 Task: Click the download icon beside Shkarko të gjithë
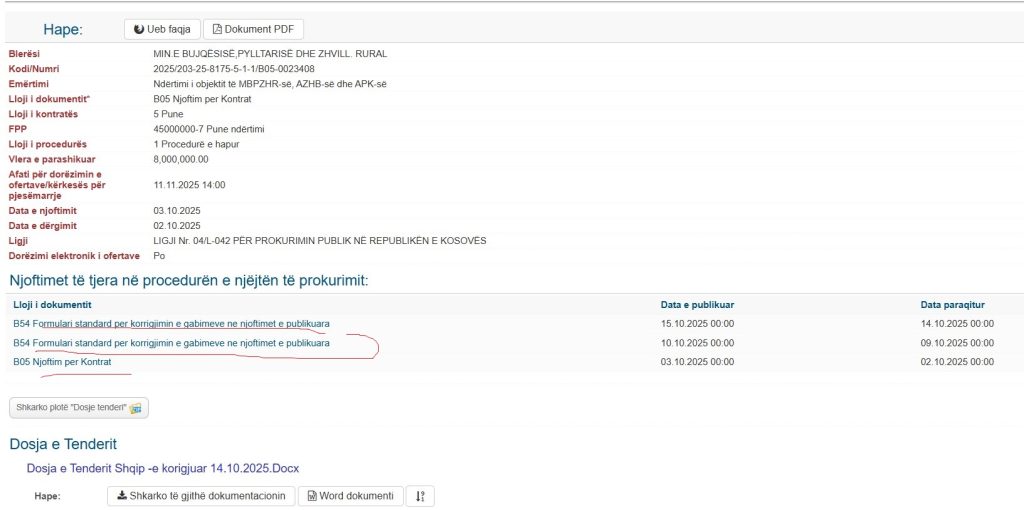(121, 496)
